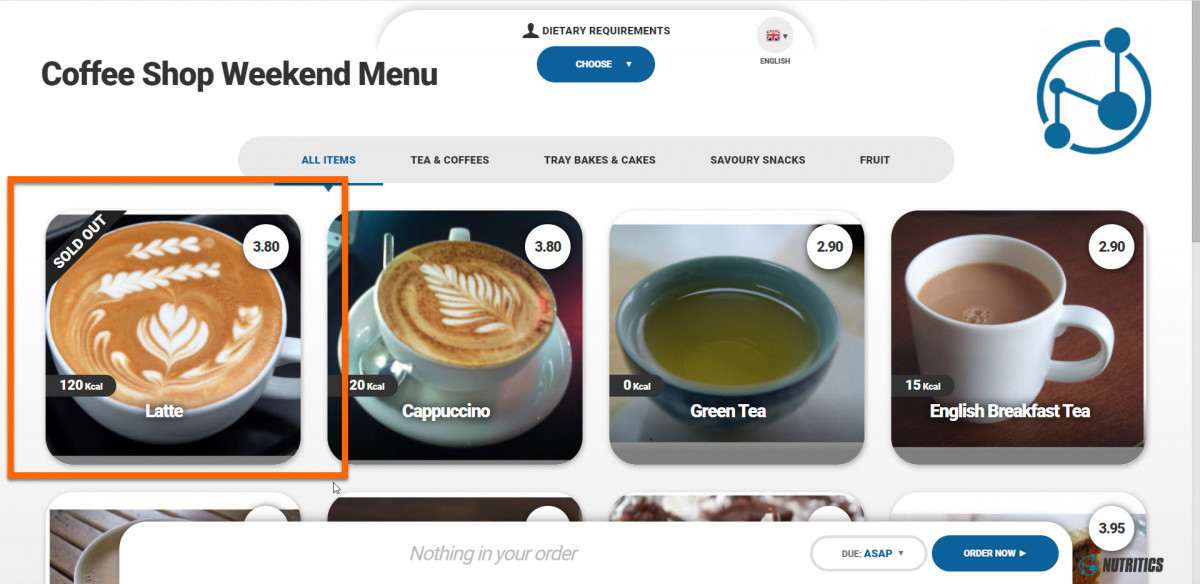Open the CHOOSE dietary requirements dropdown
This screenshot has height=584, width=1200.
596,64
